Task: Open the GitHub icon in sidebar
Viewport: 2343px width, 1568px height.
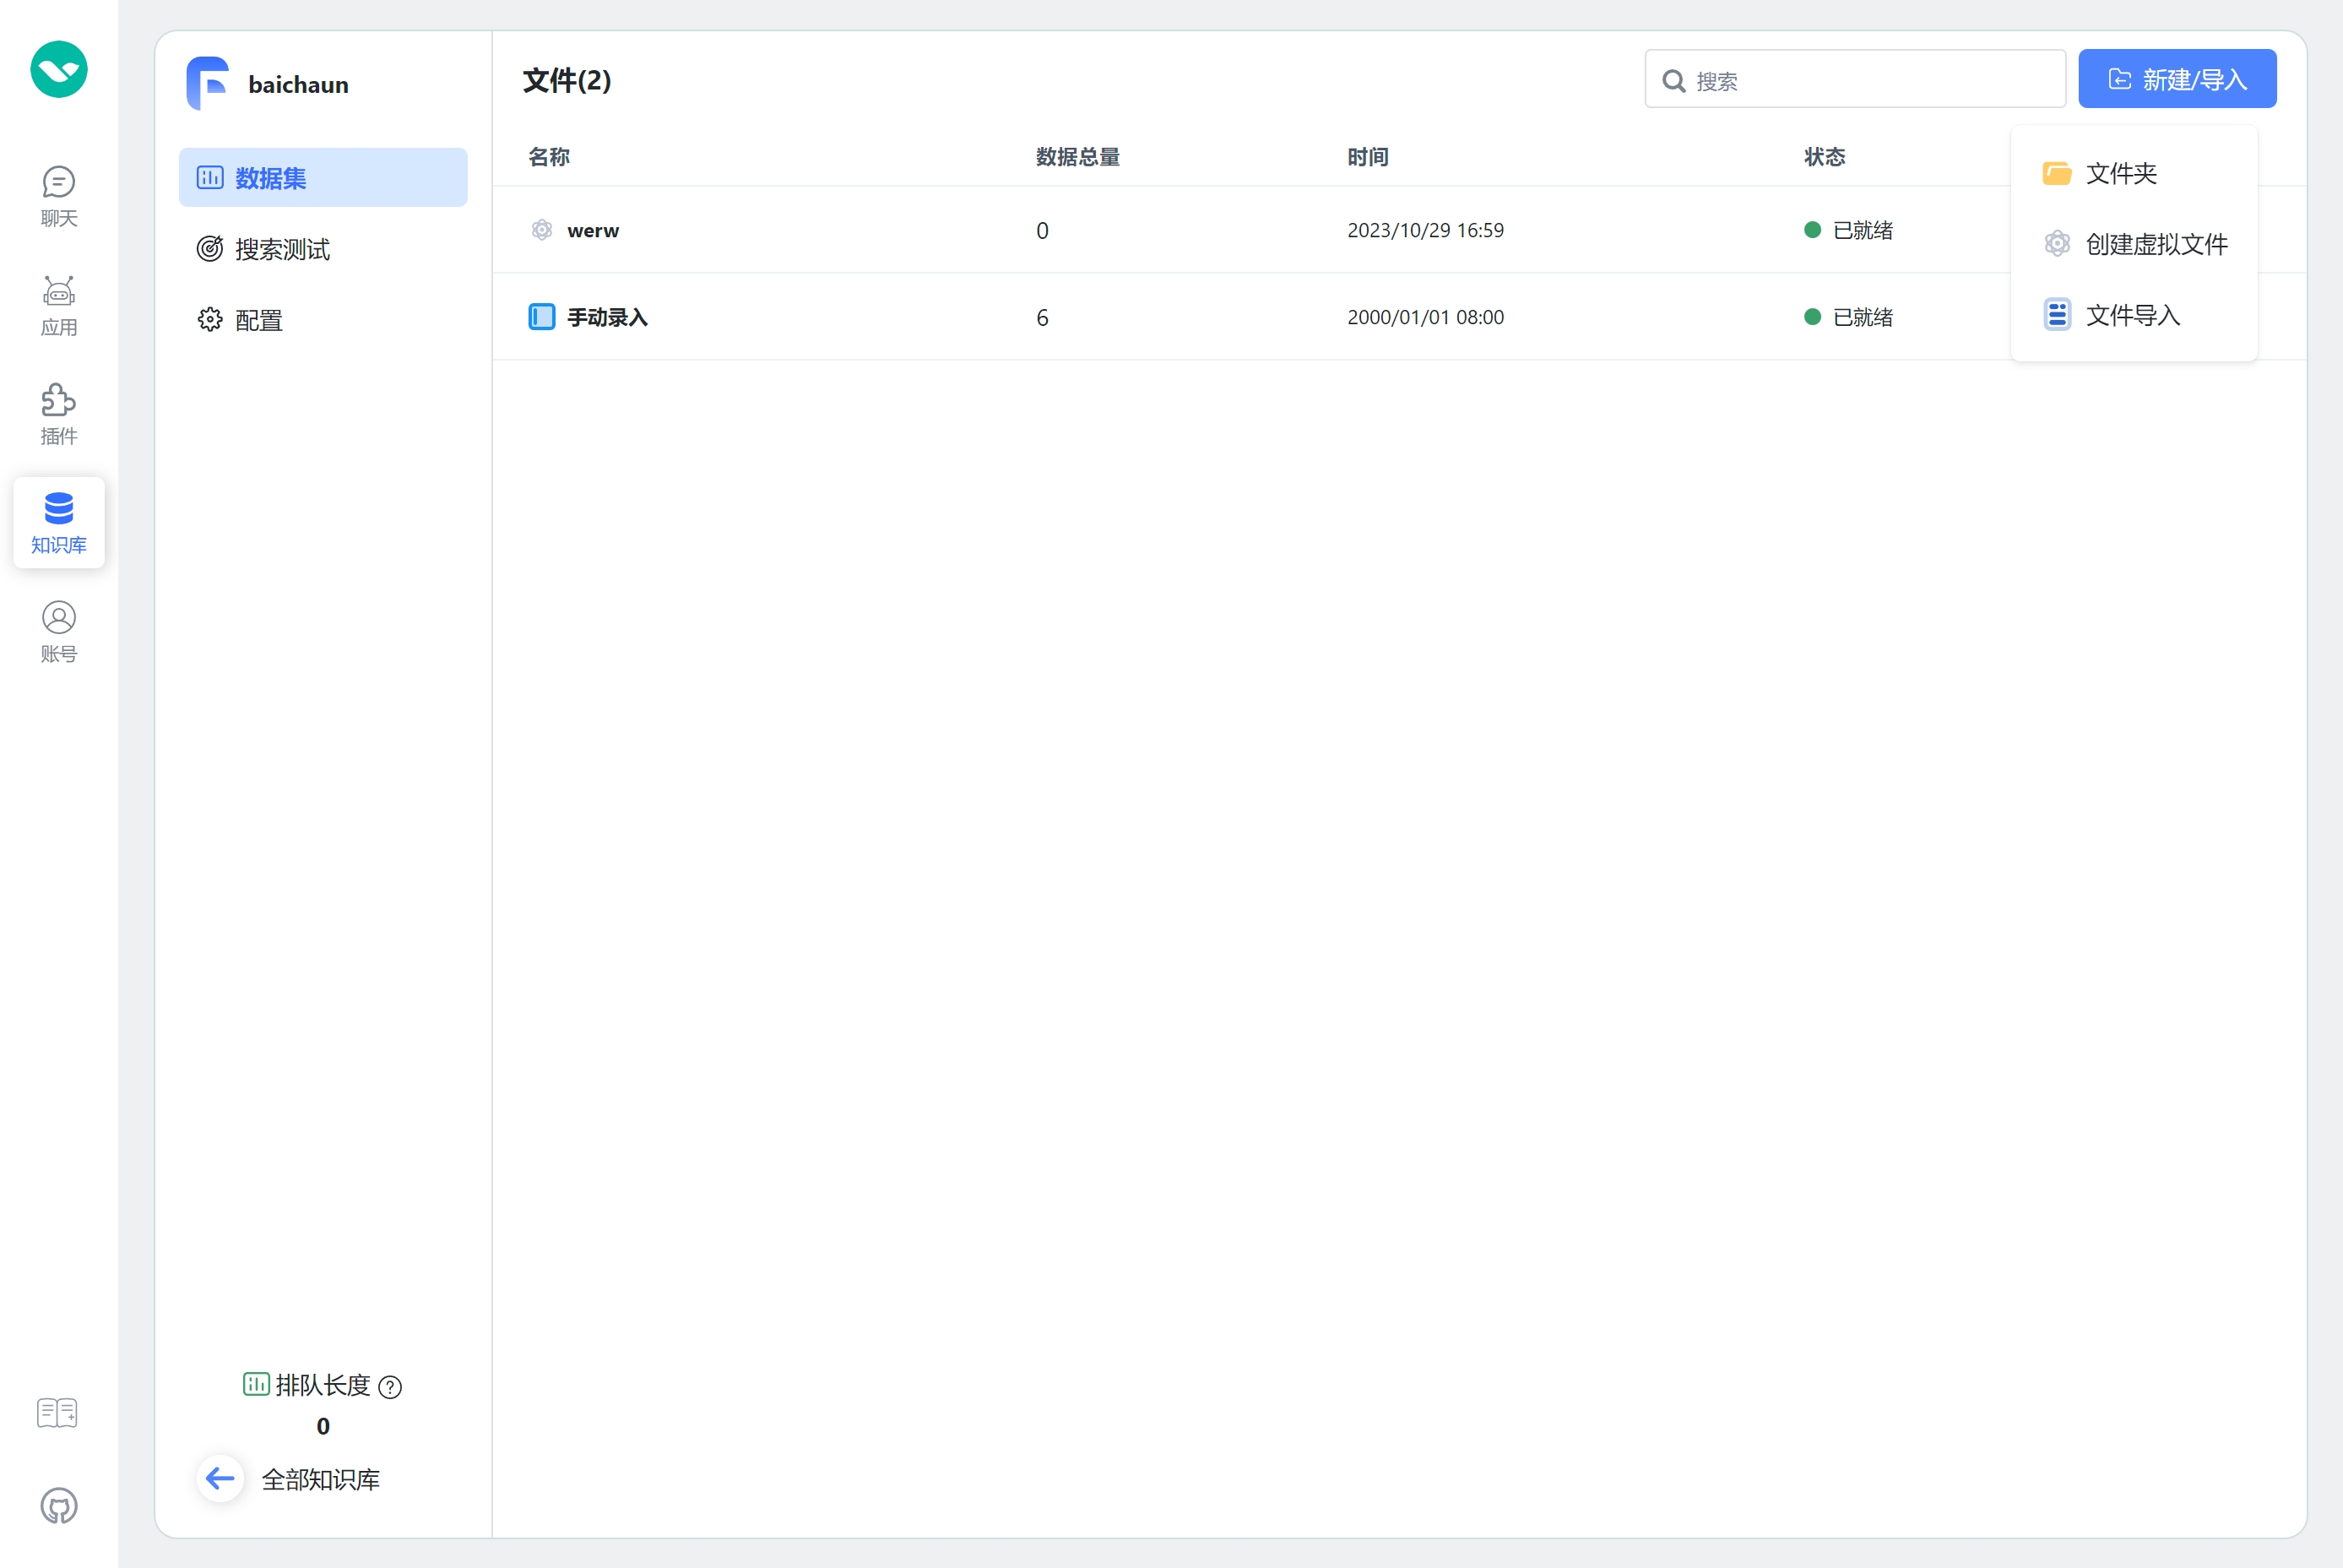Action: tap(58, 1505)
